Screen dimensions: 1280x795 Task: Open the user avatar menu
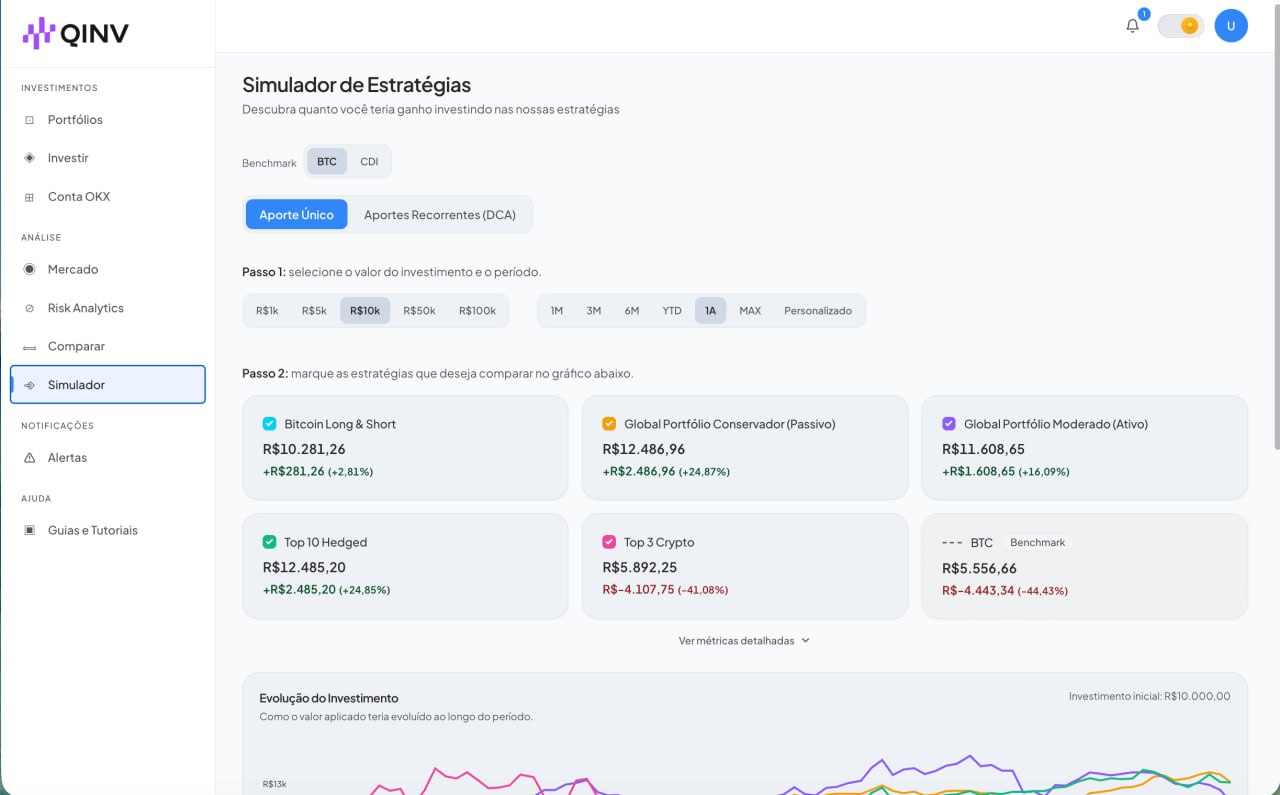coord(1231,26)
